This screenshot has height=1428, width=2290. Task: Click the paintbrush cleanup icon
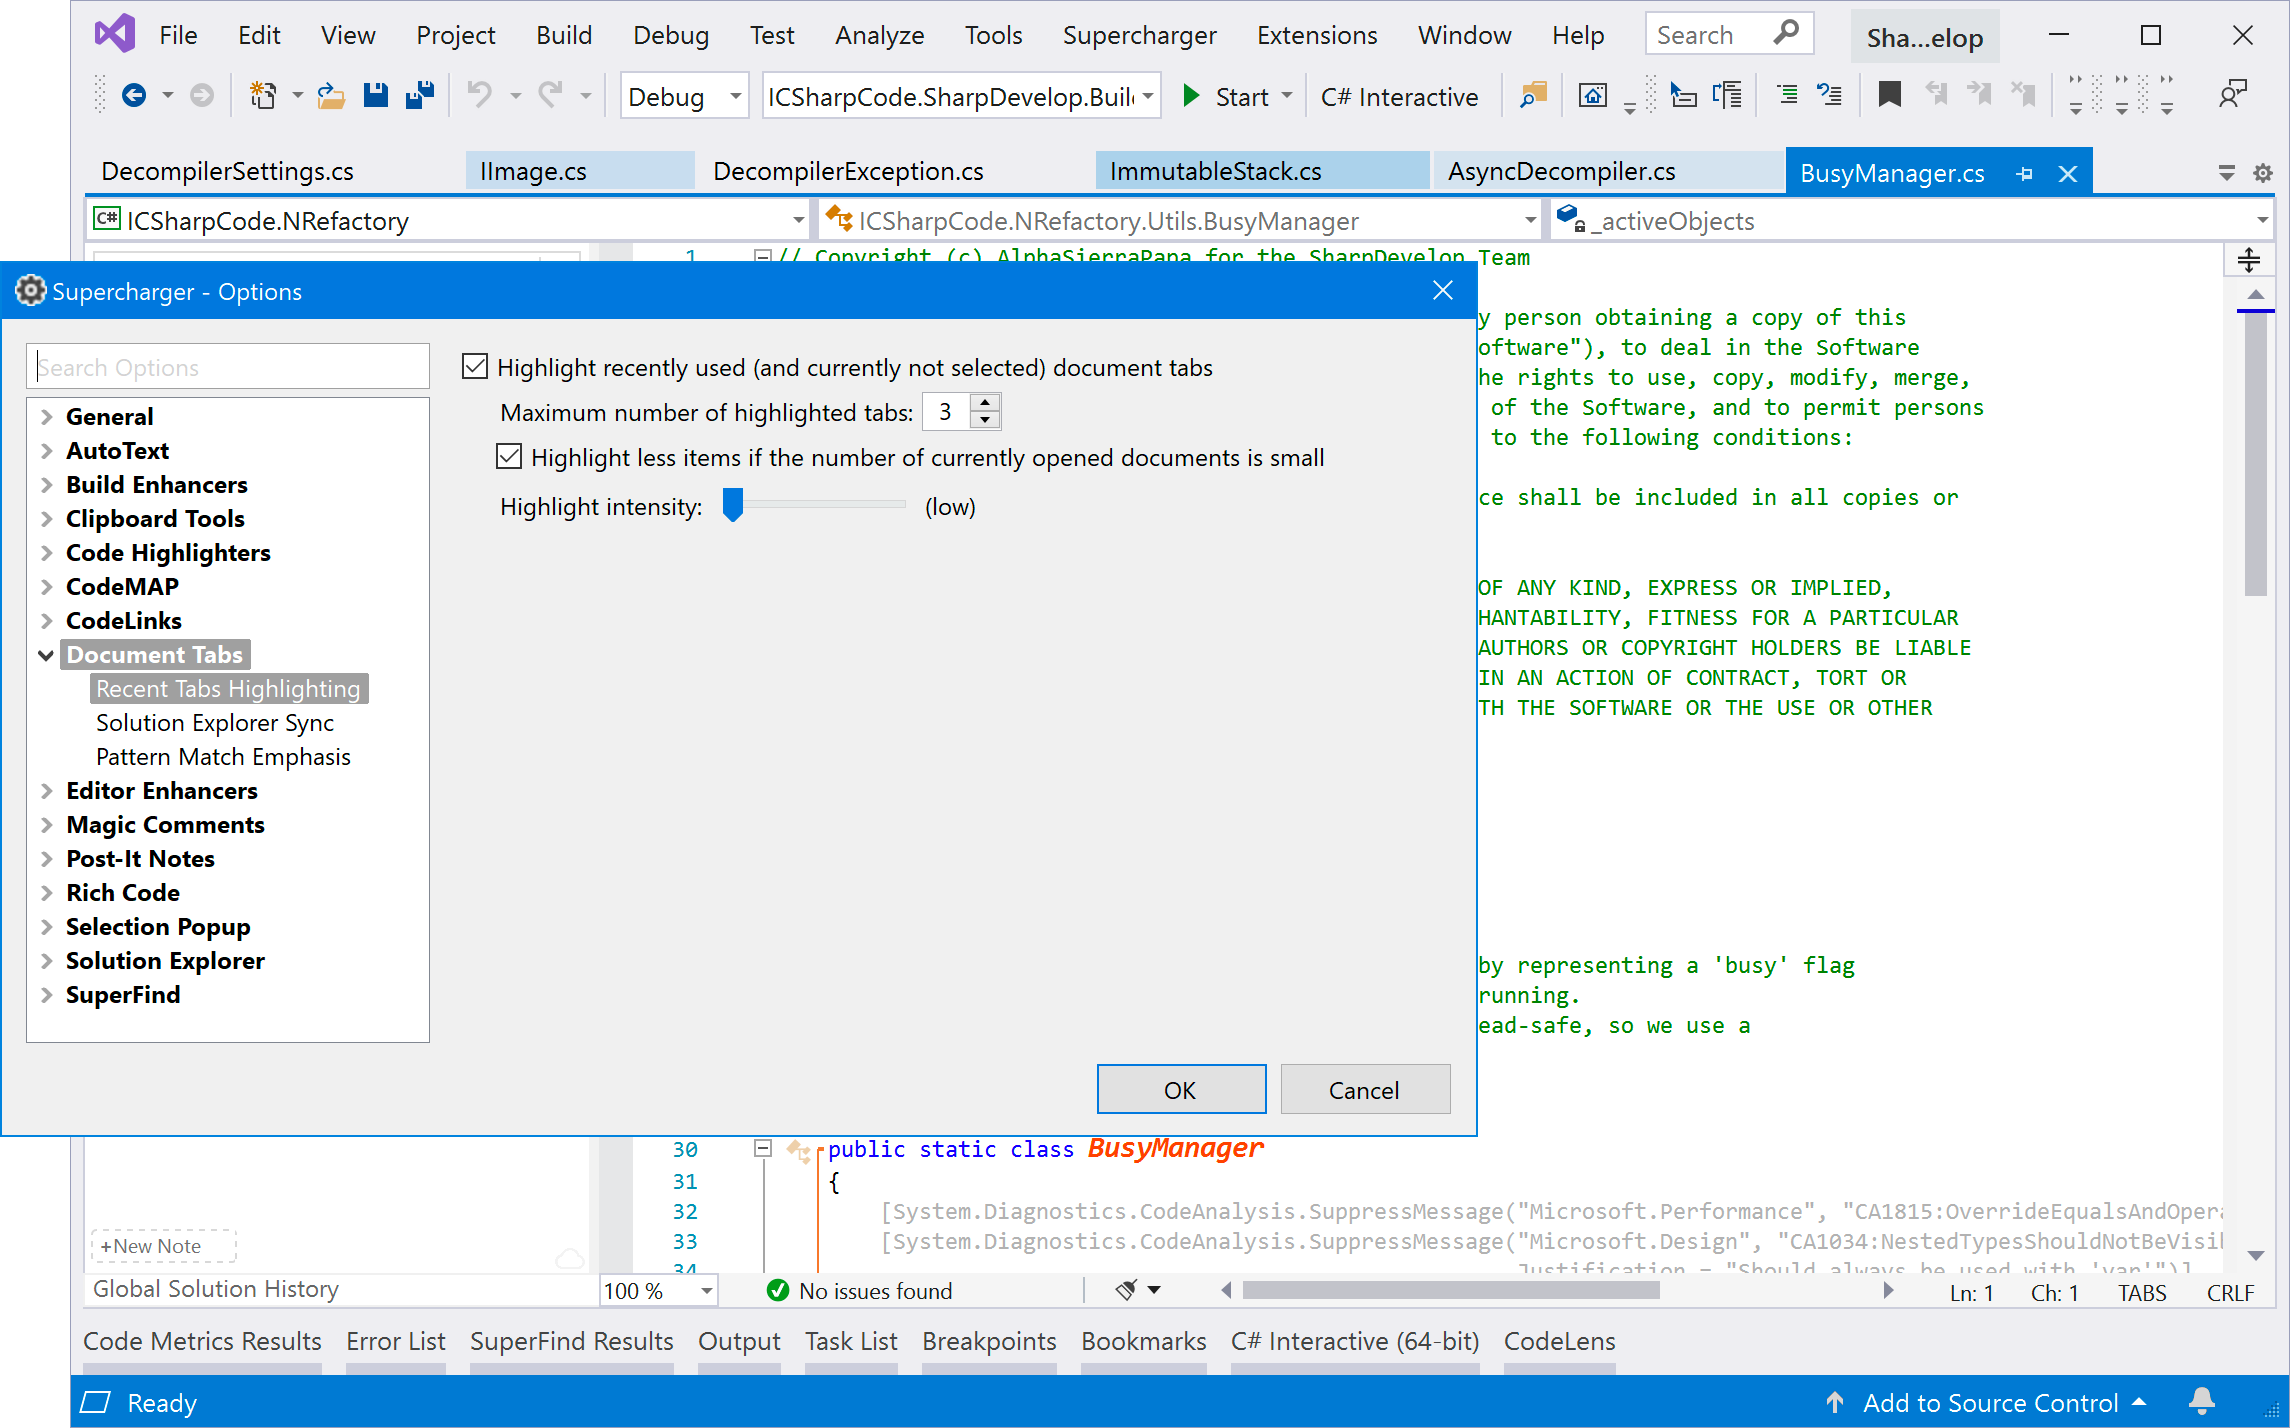(x=1127, y=1290)
